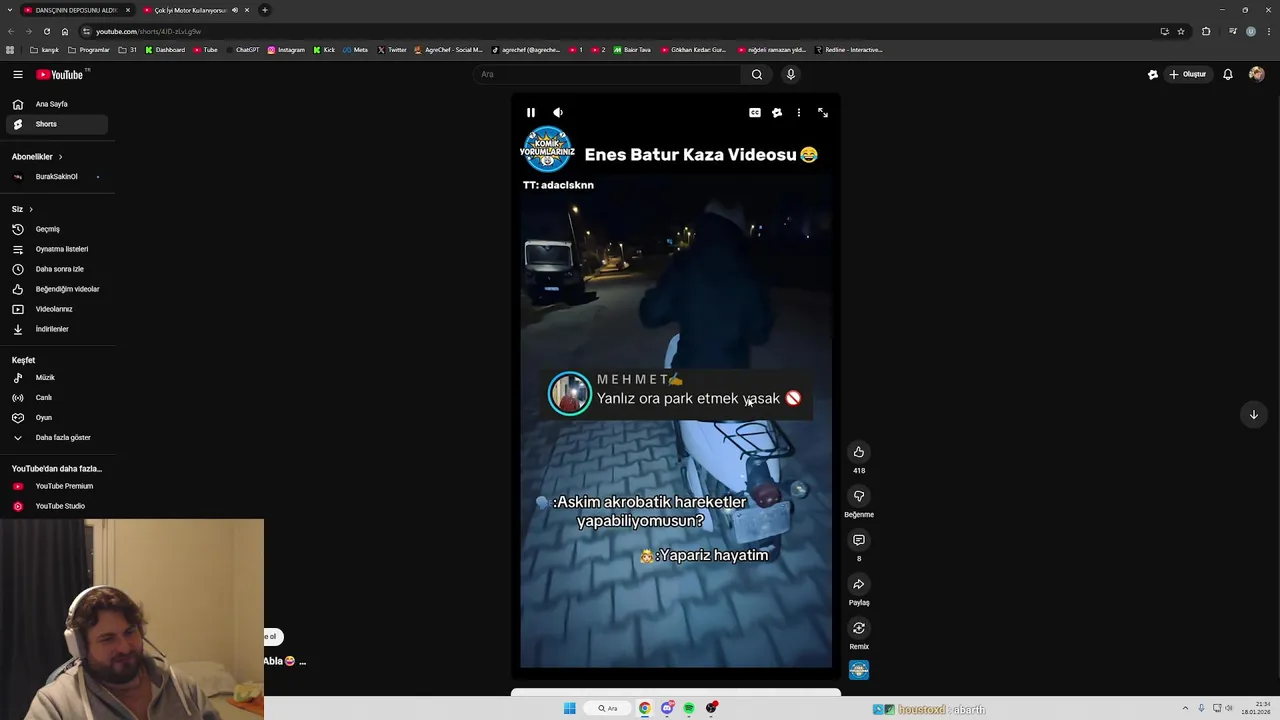This screenshot has width=1280, height=720.
Task: Like the Short with 418 likes
Action: tap(859, 452)
